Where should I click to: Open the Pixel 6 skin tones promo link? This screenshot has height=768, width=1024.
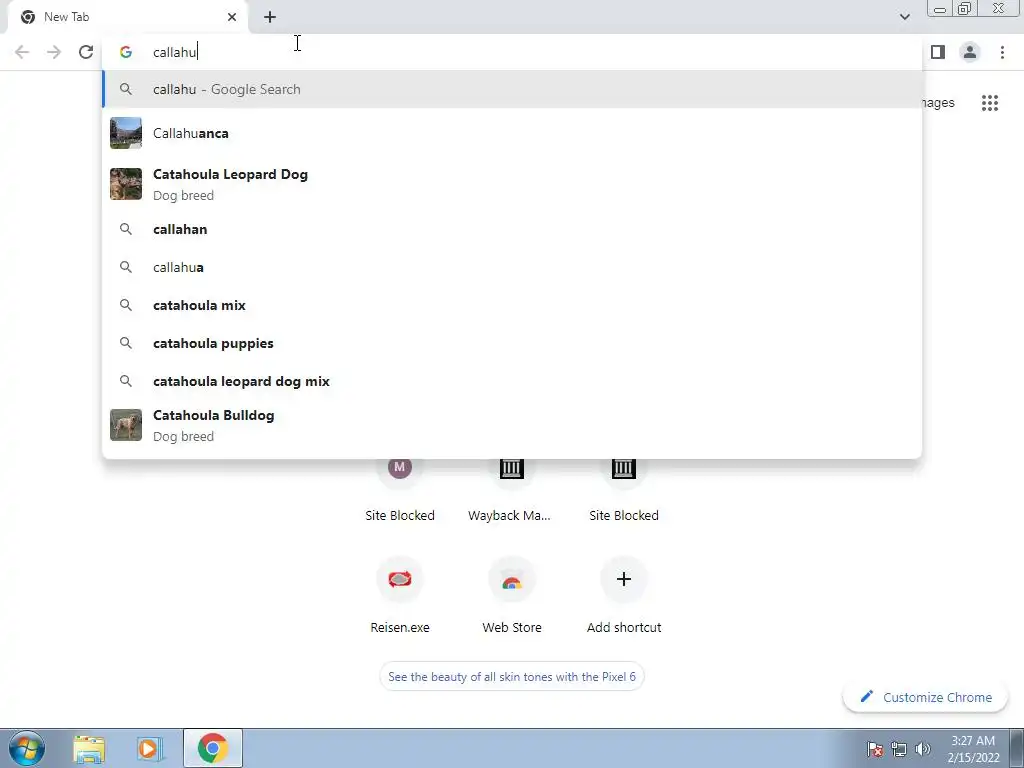[x=512, y=677]
